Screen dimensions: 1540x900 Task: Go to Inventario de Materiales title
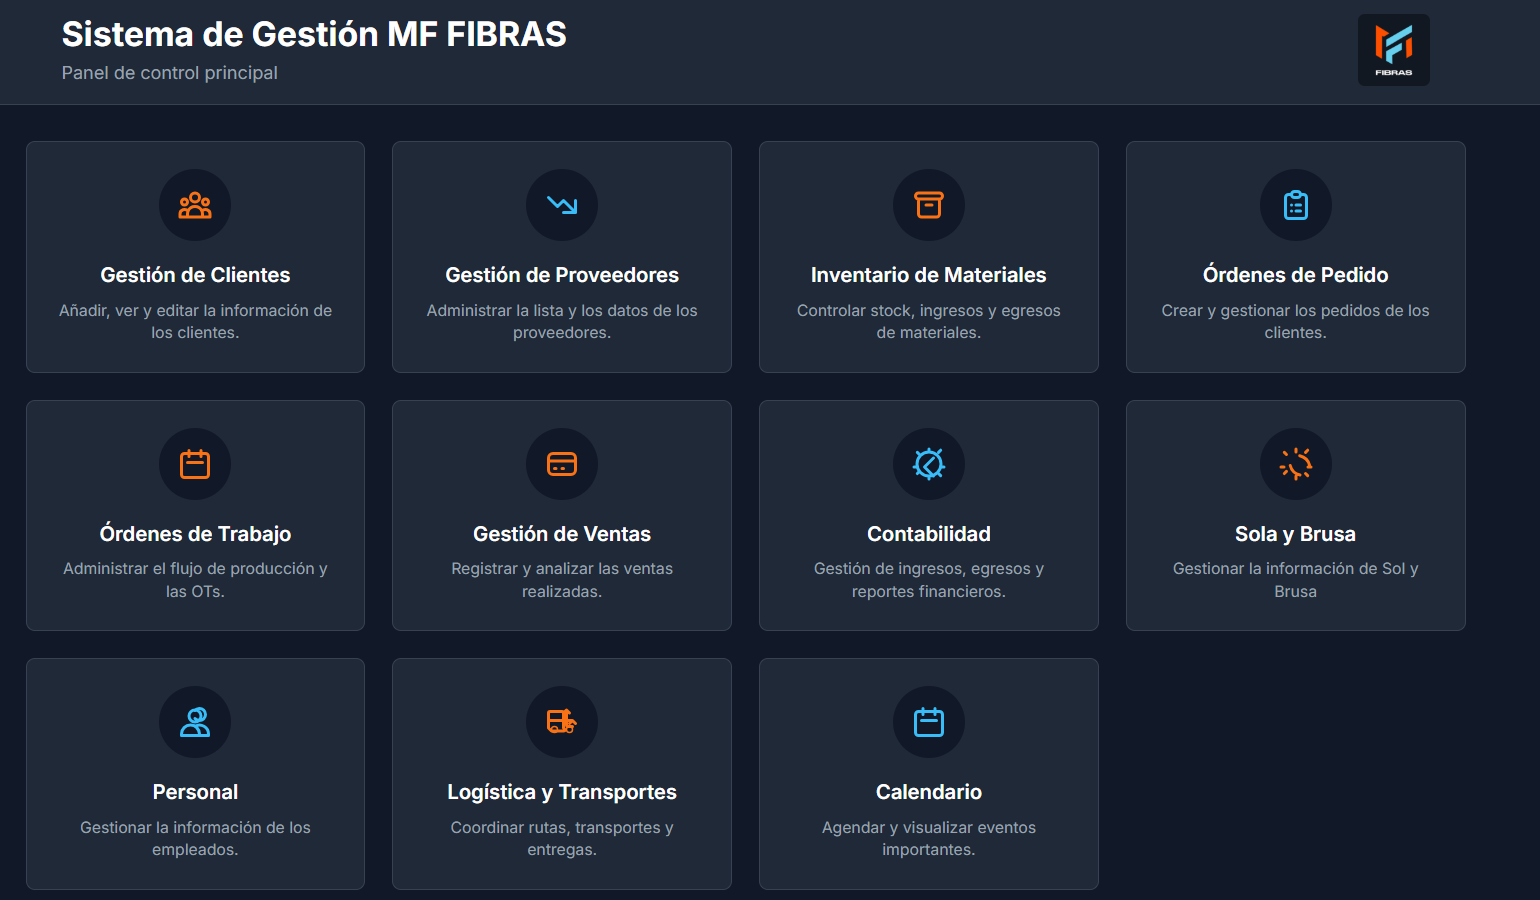click(929, 275)
